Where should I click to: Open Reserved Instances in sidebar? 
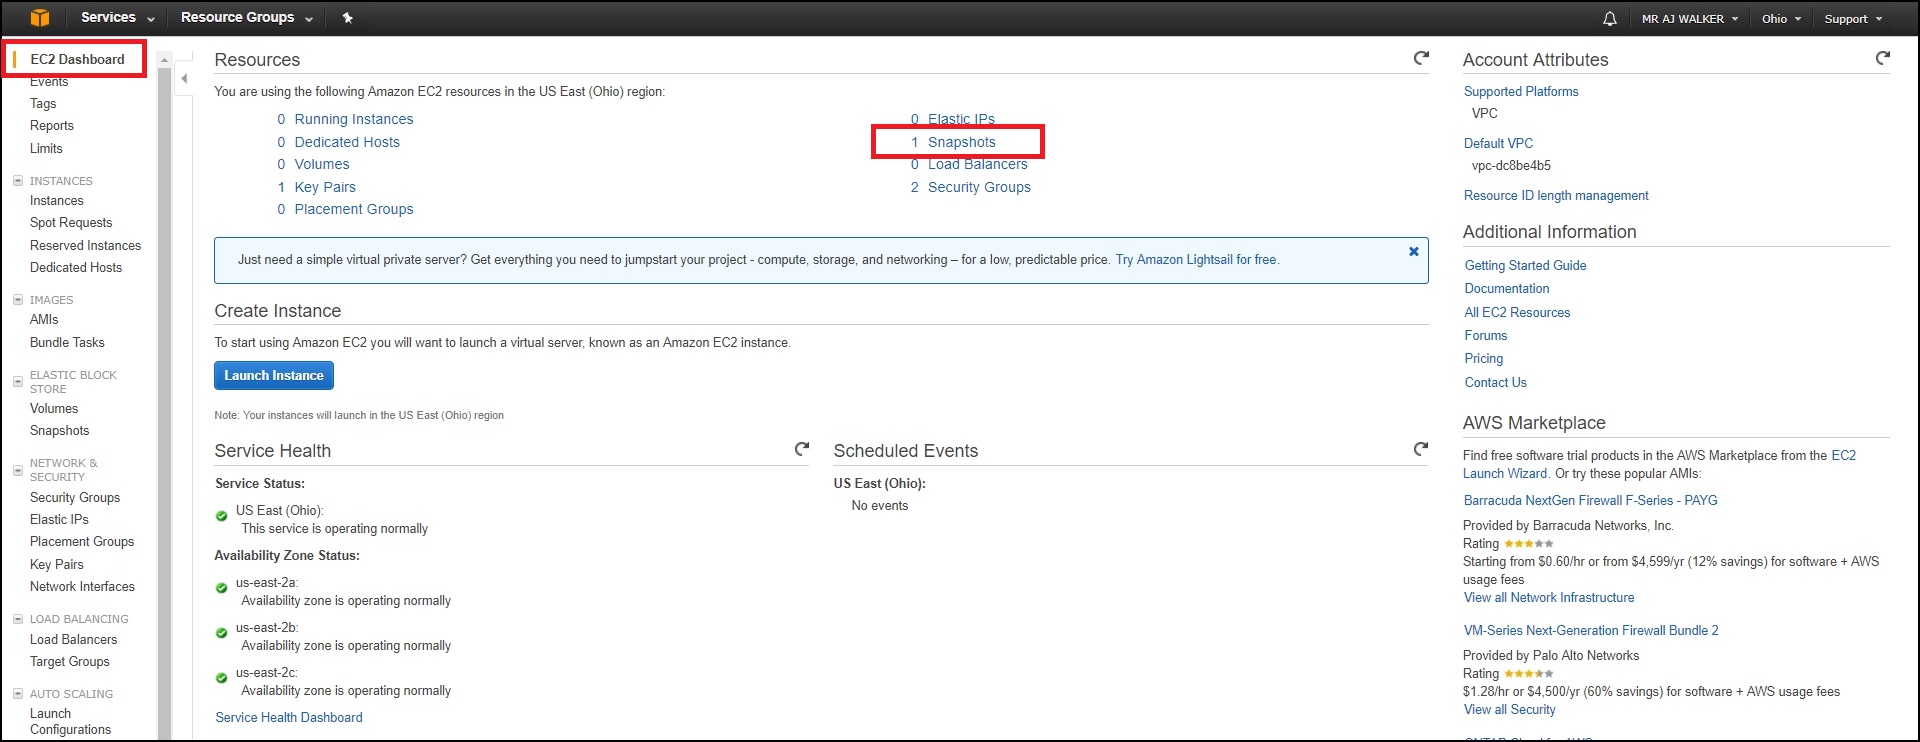pyautogui.click(x=85, y=246)
